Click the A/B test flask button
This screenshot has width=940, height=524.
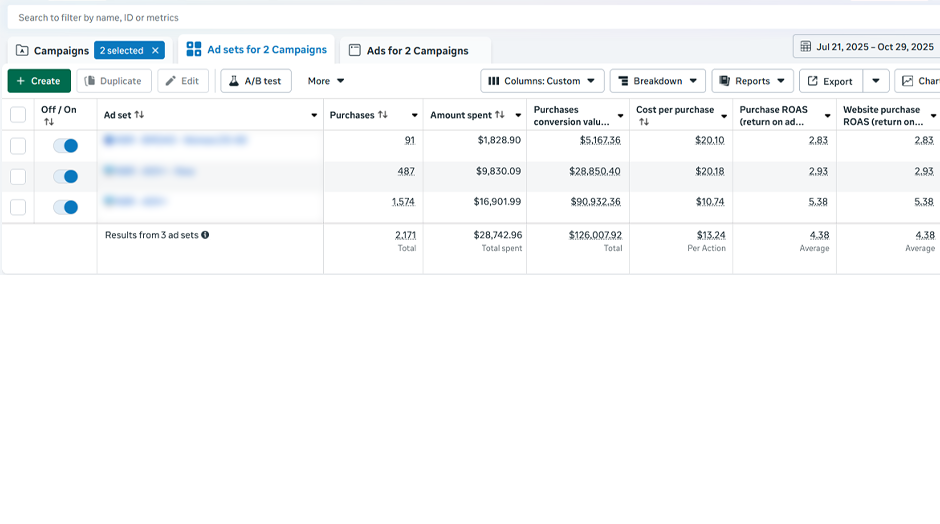[256, 81]
